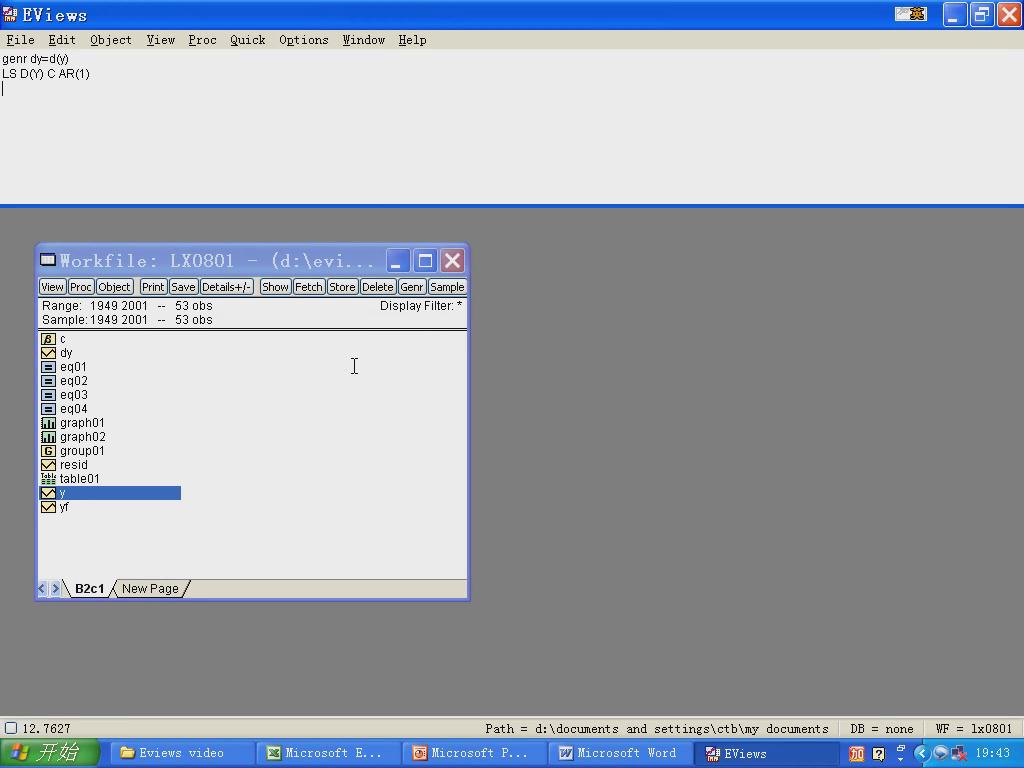1024x768 pixels.
Task: Open the Help menu
Action: point(412,40)
